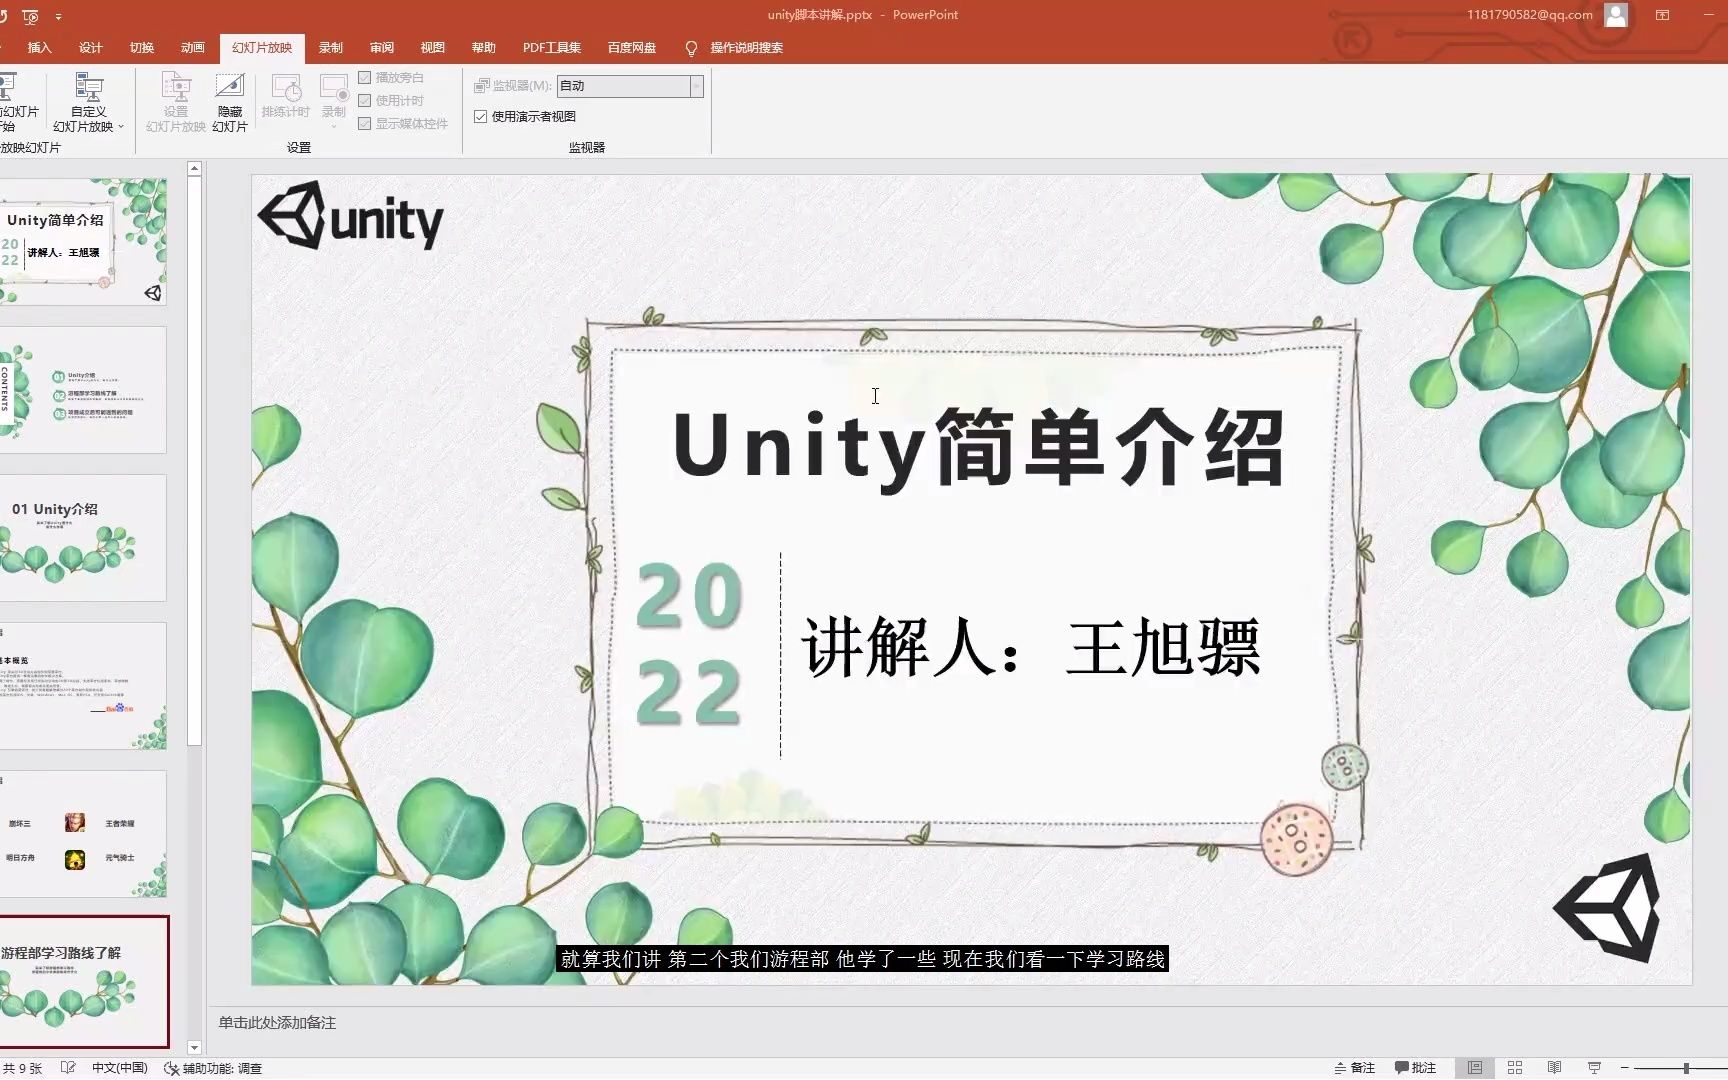This screenshot has width=1728, height=1080.
Task: Click 辅助功能: 调查 accessibility status
Action: pyautogui.click(x=213, y=1068)
